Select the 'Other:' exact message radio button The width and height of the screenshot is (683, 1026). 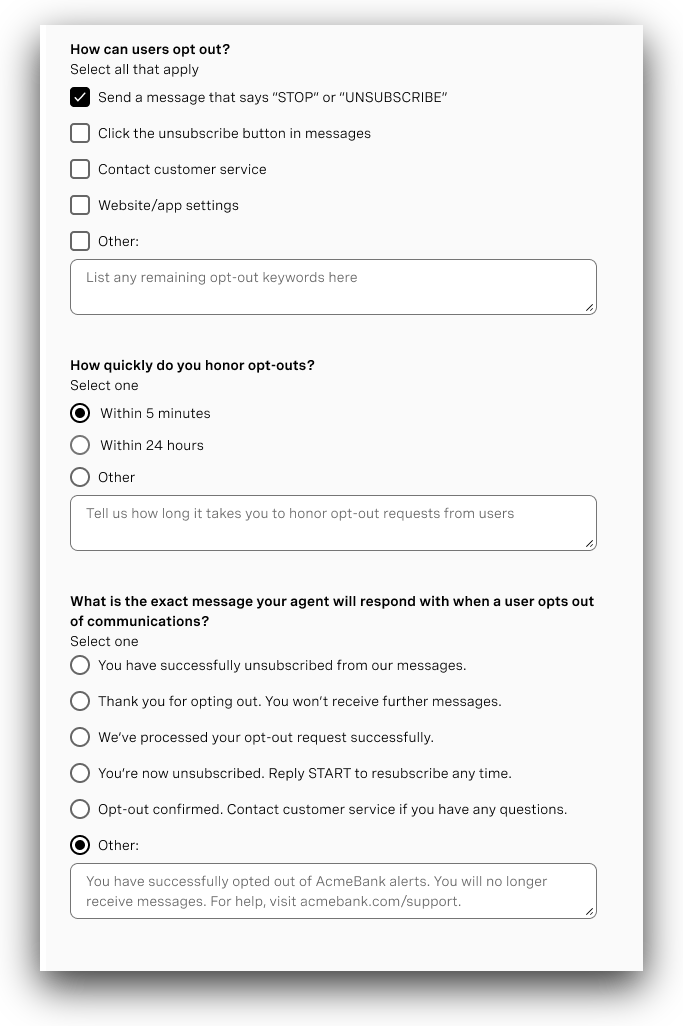coord(80,845)
